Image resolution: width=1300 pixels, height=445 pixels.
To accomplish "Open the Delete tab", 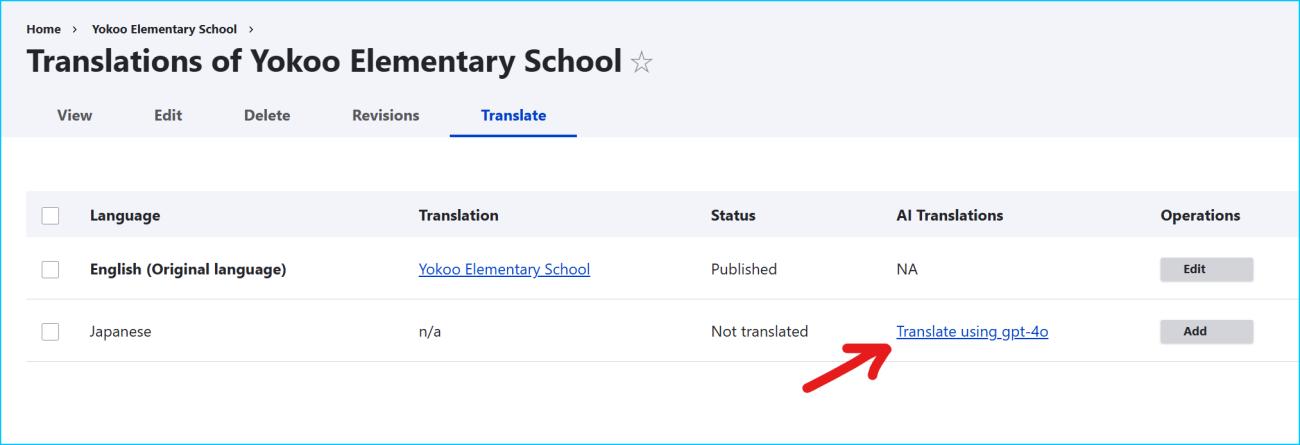I will (267, 115).
